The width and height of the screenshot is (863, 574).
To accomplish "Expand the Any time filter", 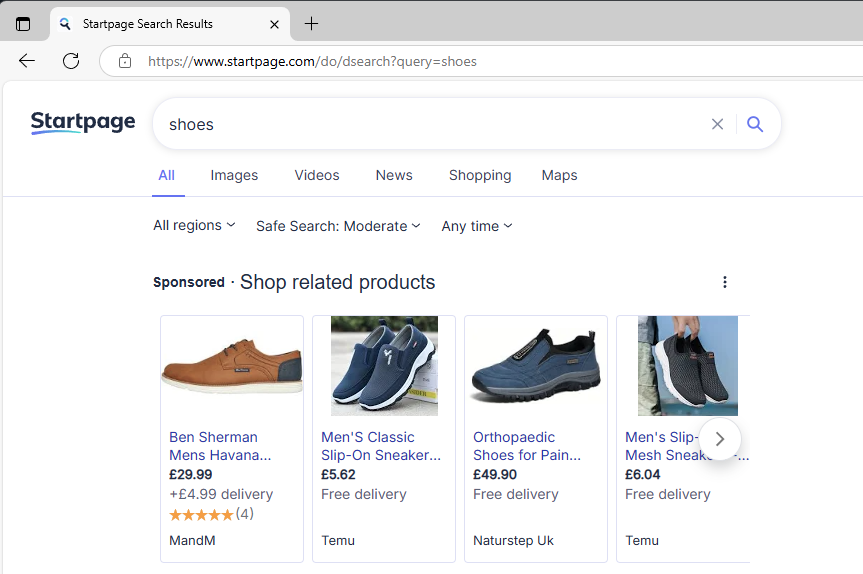I will (477, 226).
